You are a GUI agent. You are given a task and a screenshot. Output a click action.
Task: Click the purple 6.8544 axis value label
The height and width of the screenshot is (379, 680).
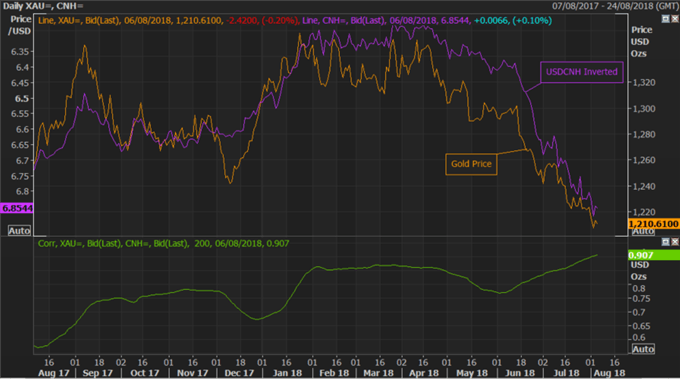pyautogui.click(x=17, y=208)
